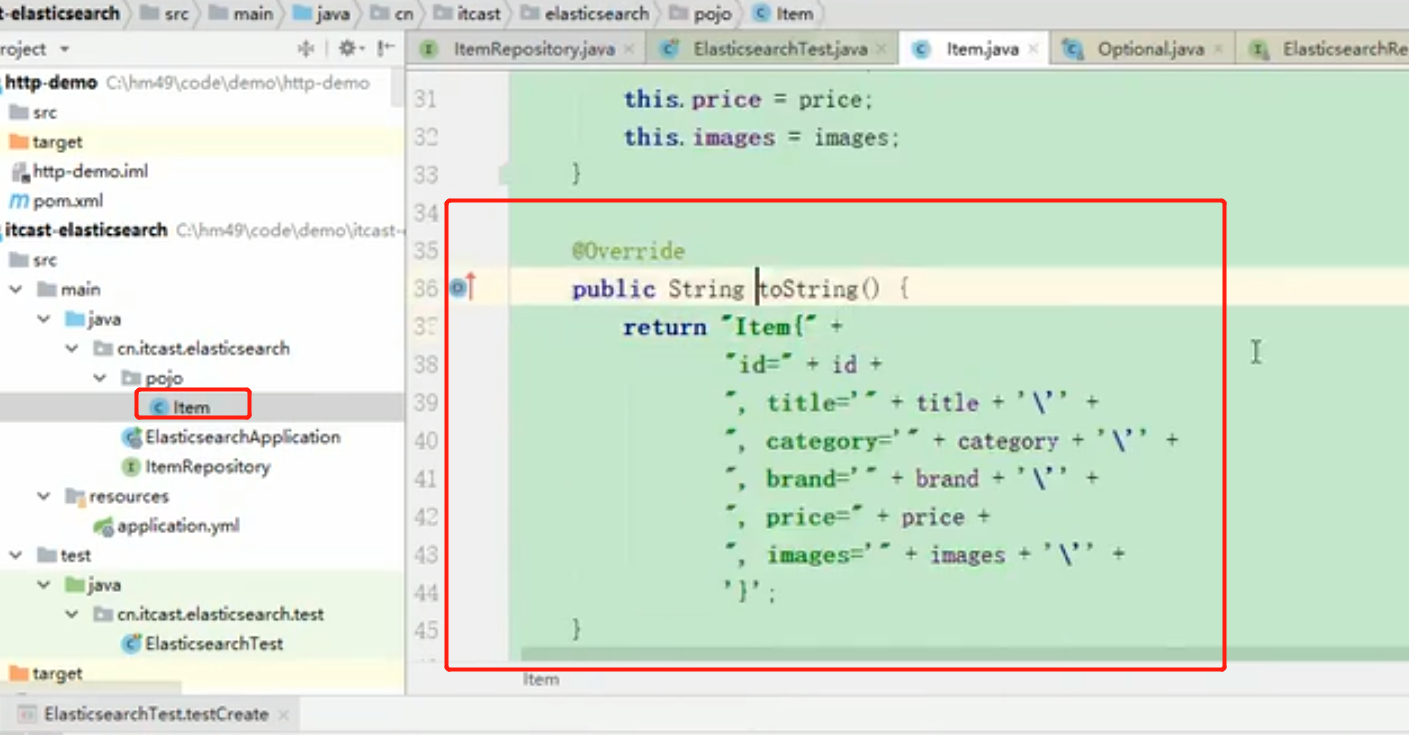Click "this.images = images;" on line 32
Image resolution: width=1409 pixels, height=735 pixels.
coord(762,137)
